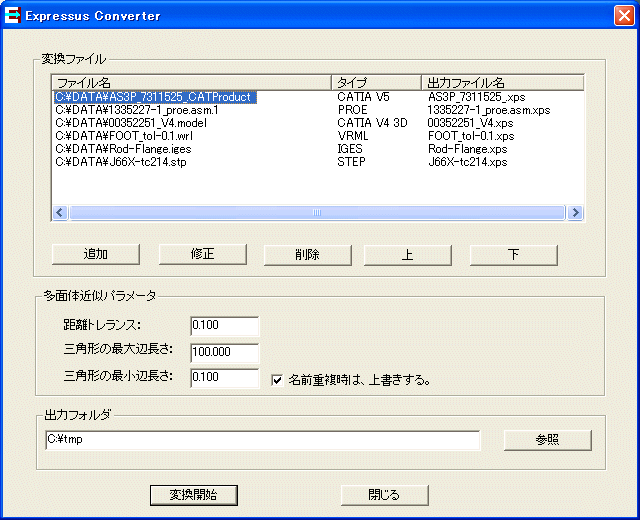
Task: Select the 00352251_V4.model file row
Action: (129, 123)
